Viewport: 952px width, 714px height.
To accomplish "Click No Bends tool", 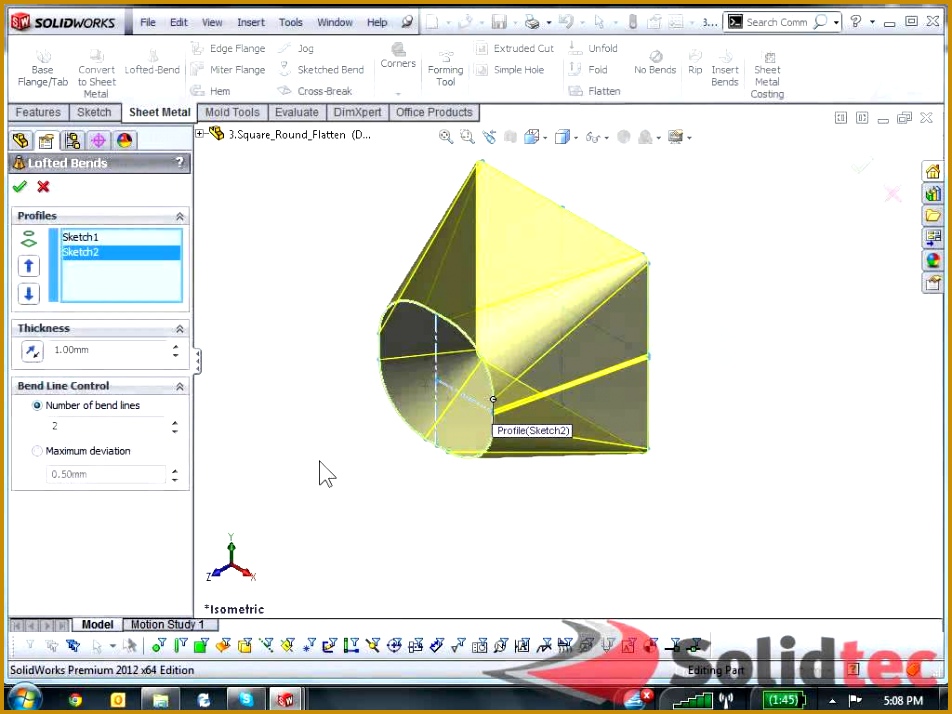I will [x=654, y=63].
